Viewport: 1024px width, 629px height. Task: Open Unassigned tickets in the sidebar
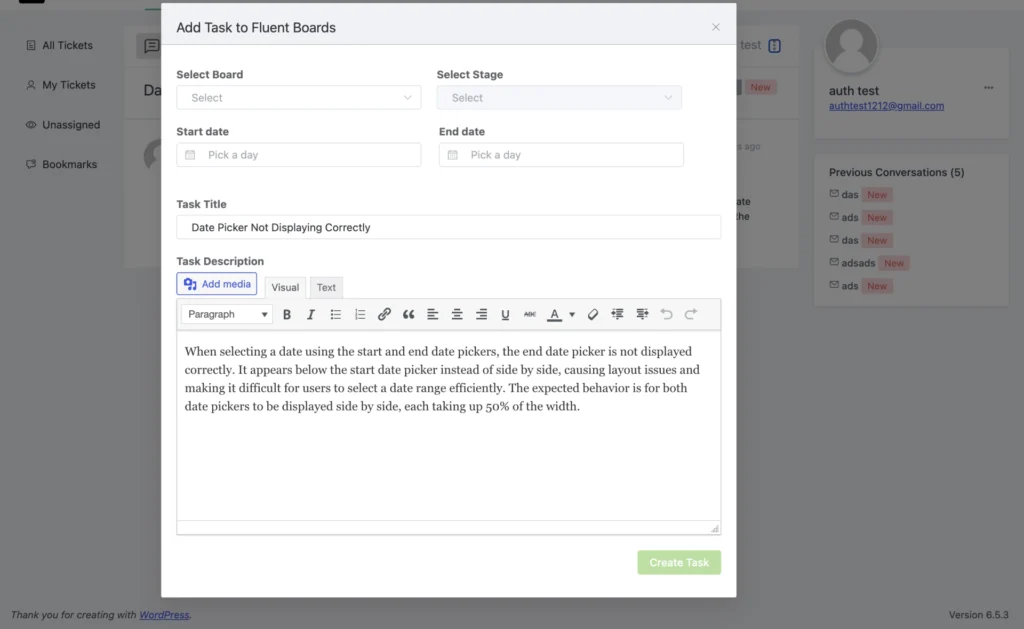[x=63, y=125]
